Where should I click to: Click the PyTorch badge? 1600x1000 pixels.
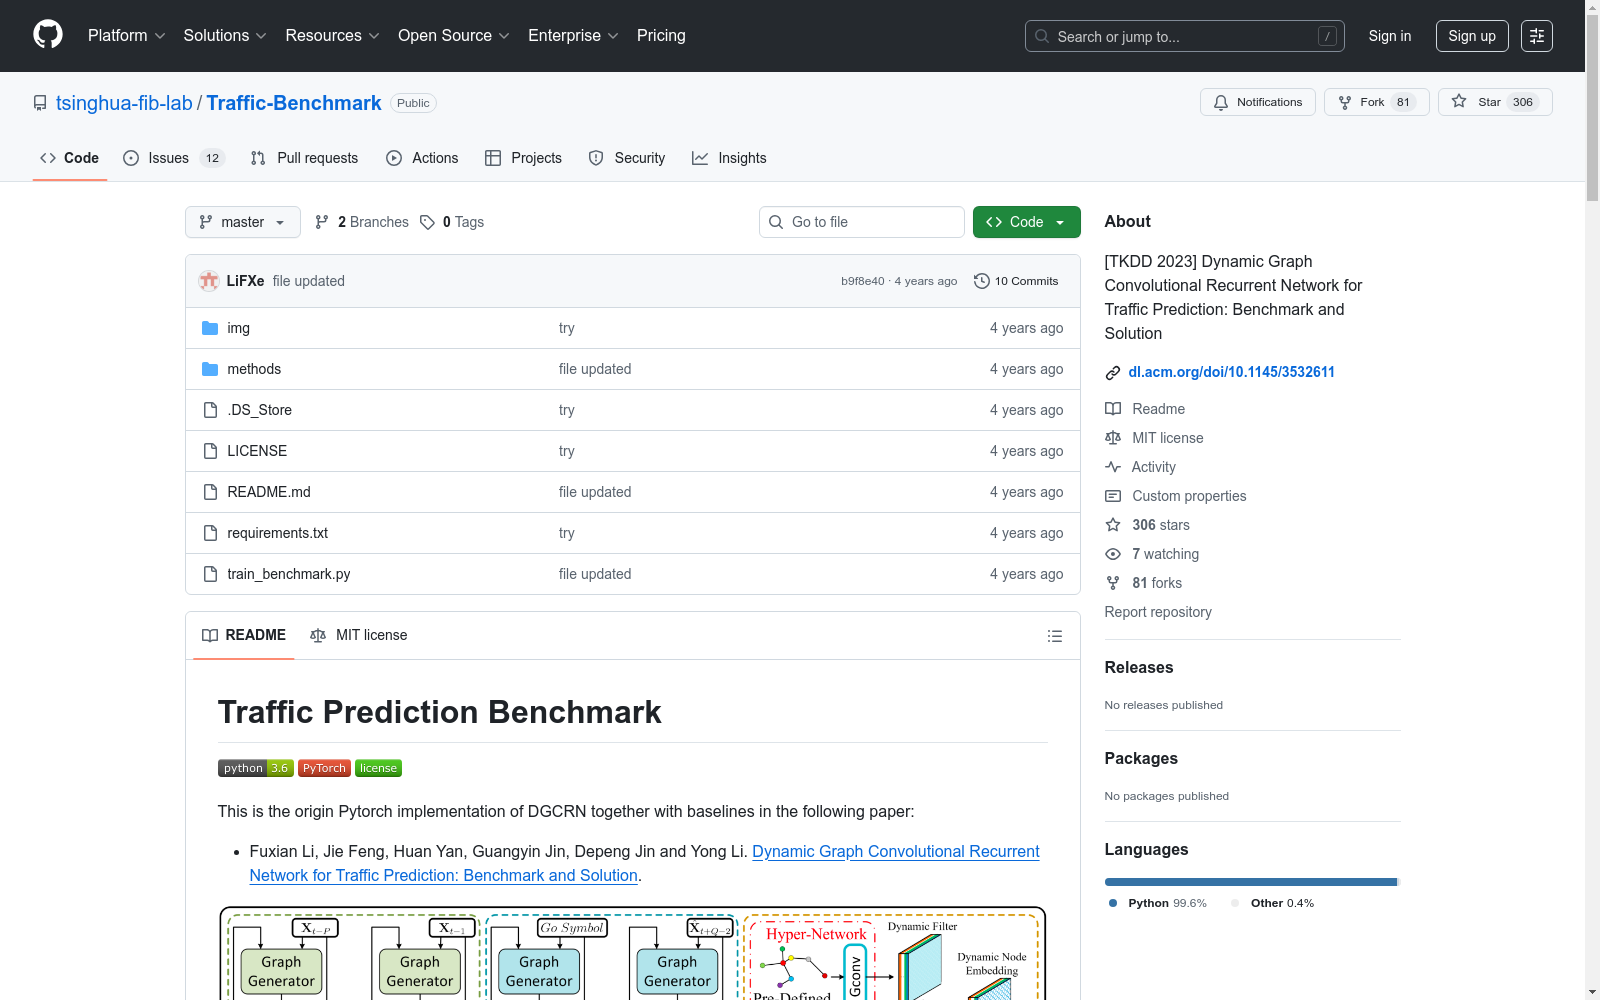(x=324, y=768)
